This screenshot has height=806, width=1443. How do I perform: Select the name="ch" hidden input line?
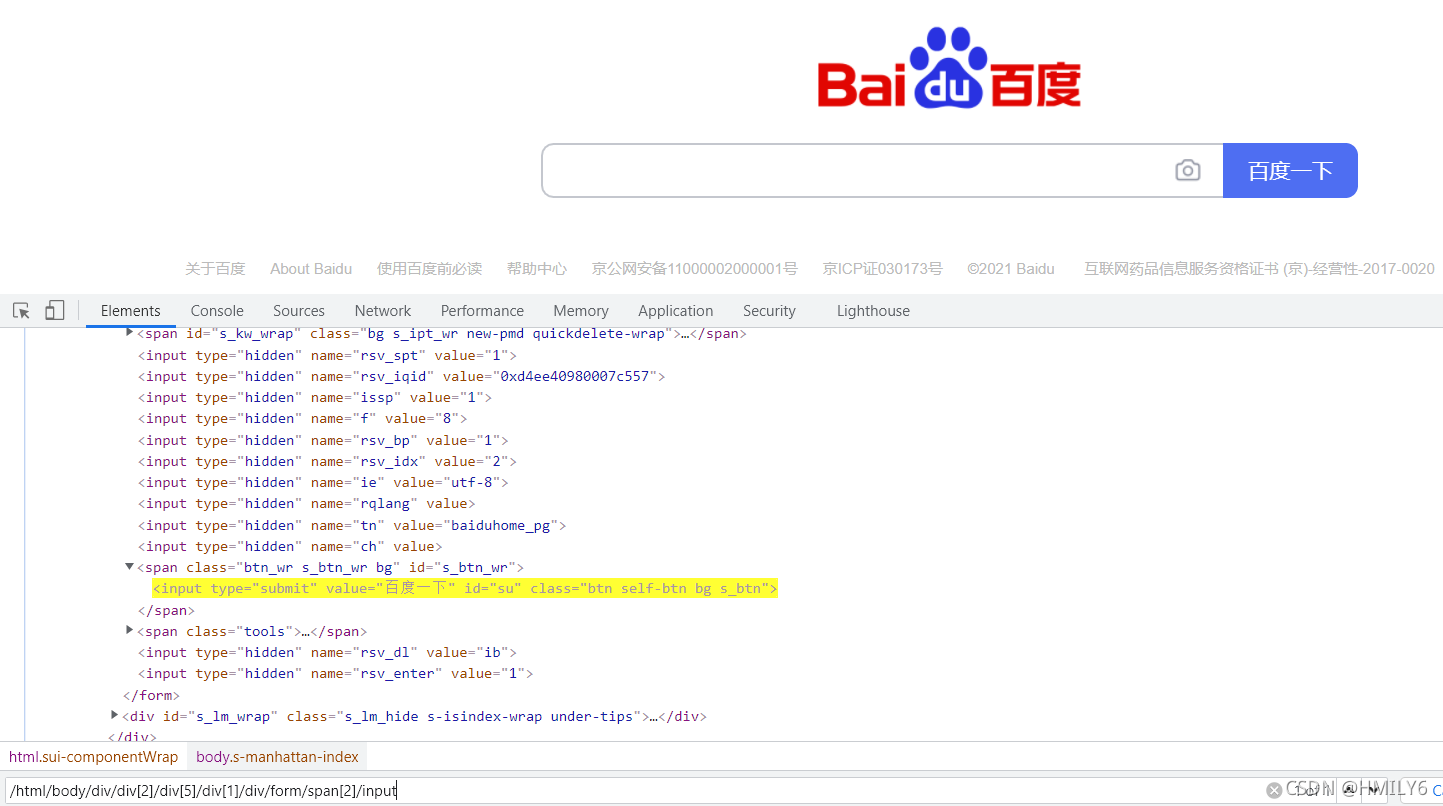[x=290, y=546]
